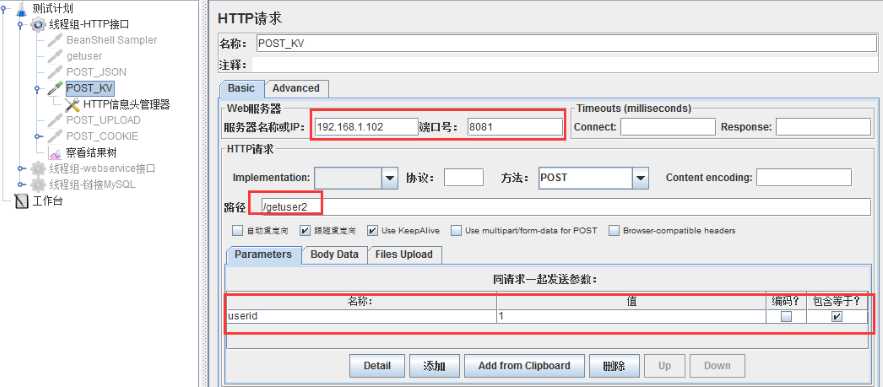Click the Down button

coord(717,366)
